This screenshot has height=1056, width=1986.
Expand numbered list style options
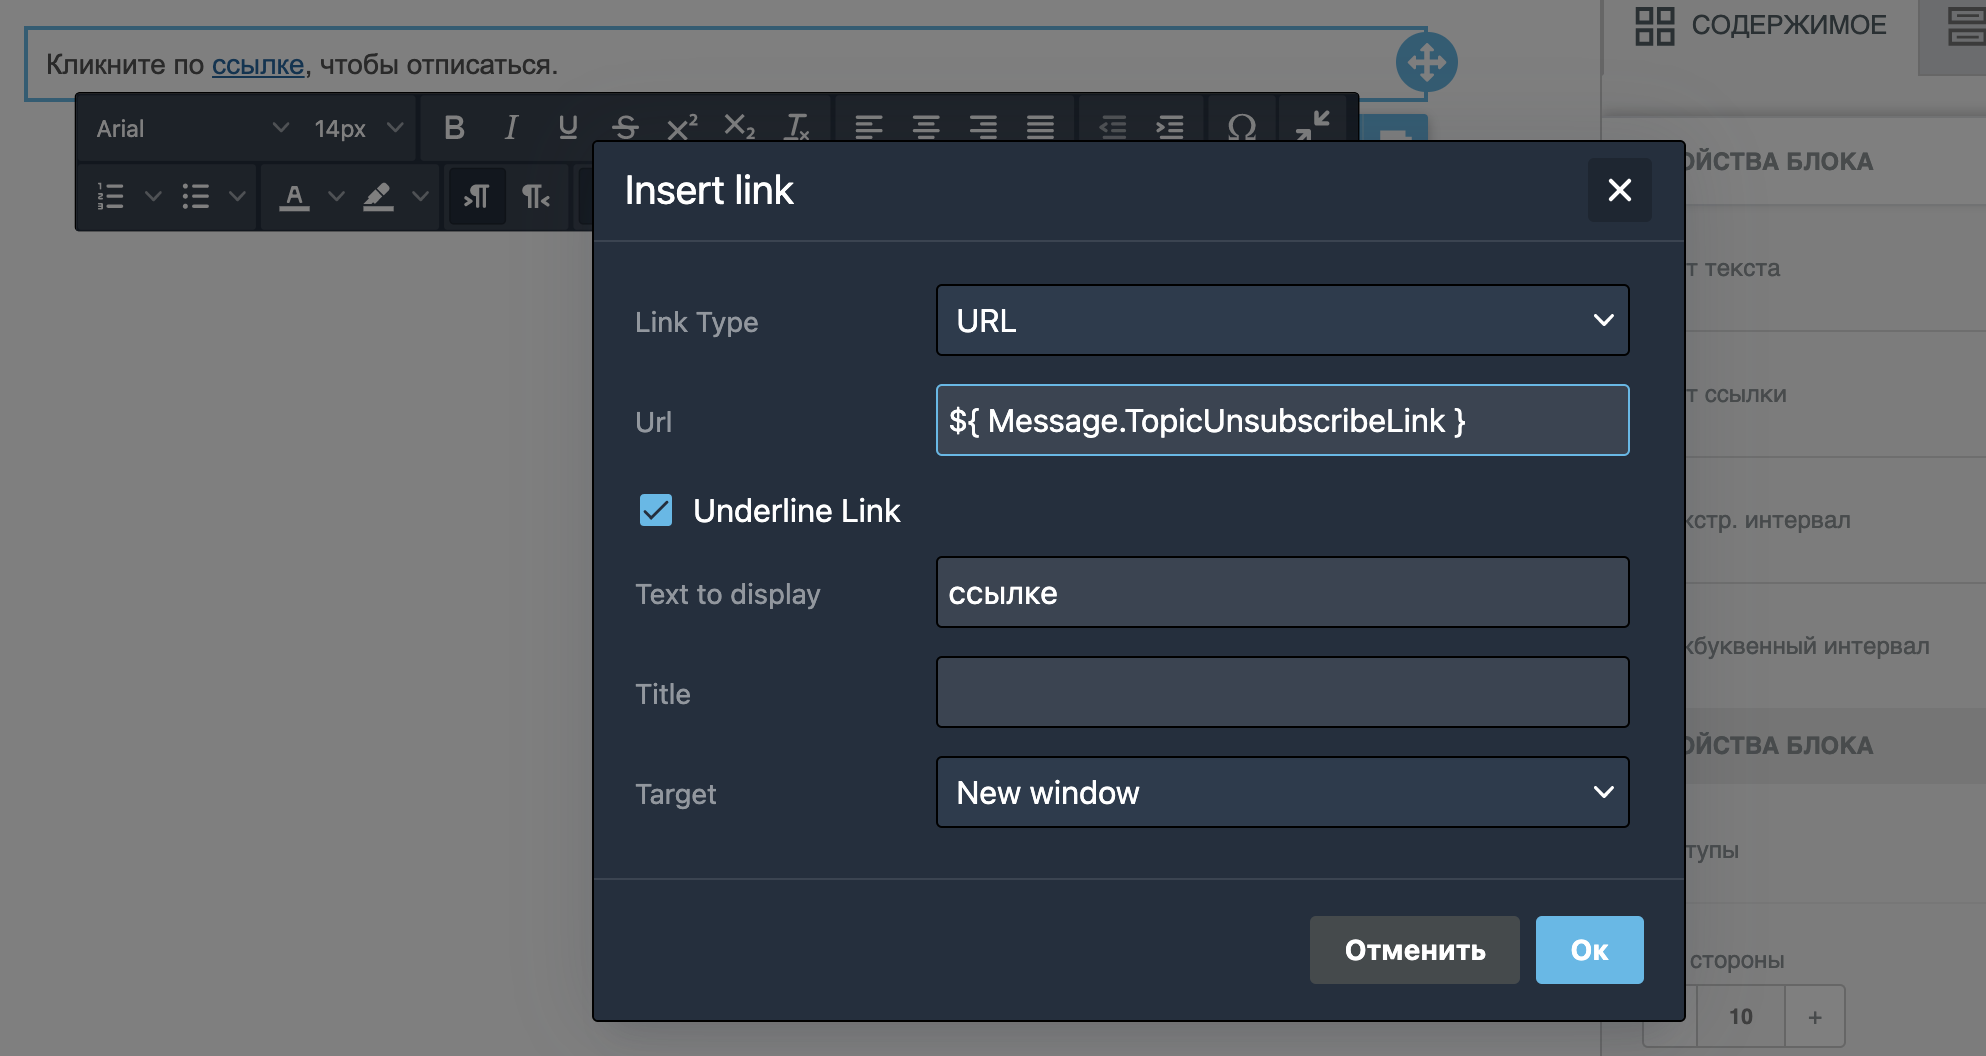(x=153, y=196)
